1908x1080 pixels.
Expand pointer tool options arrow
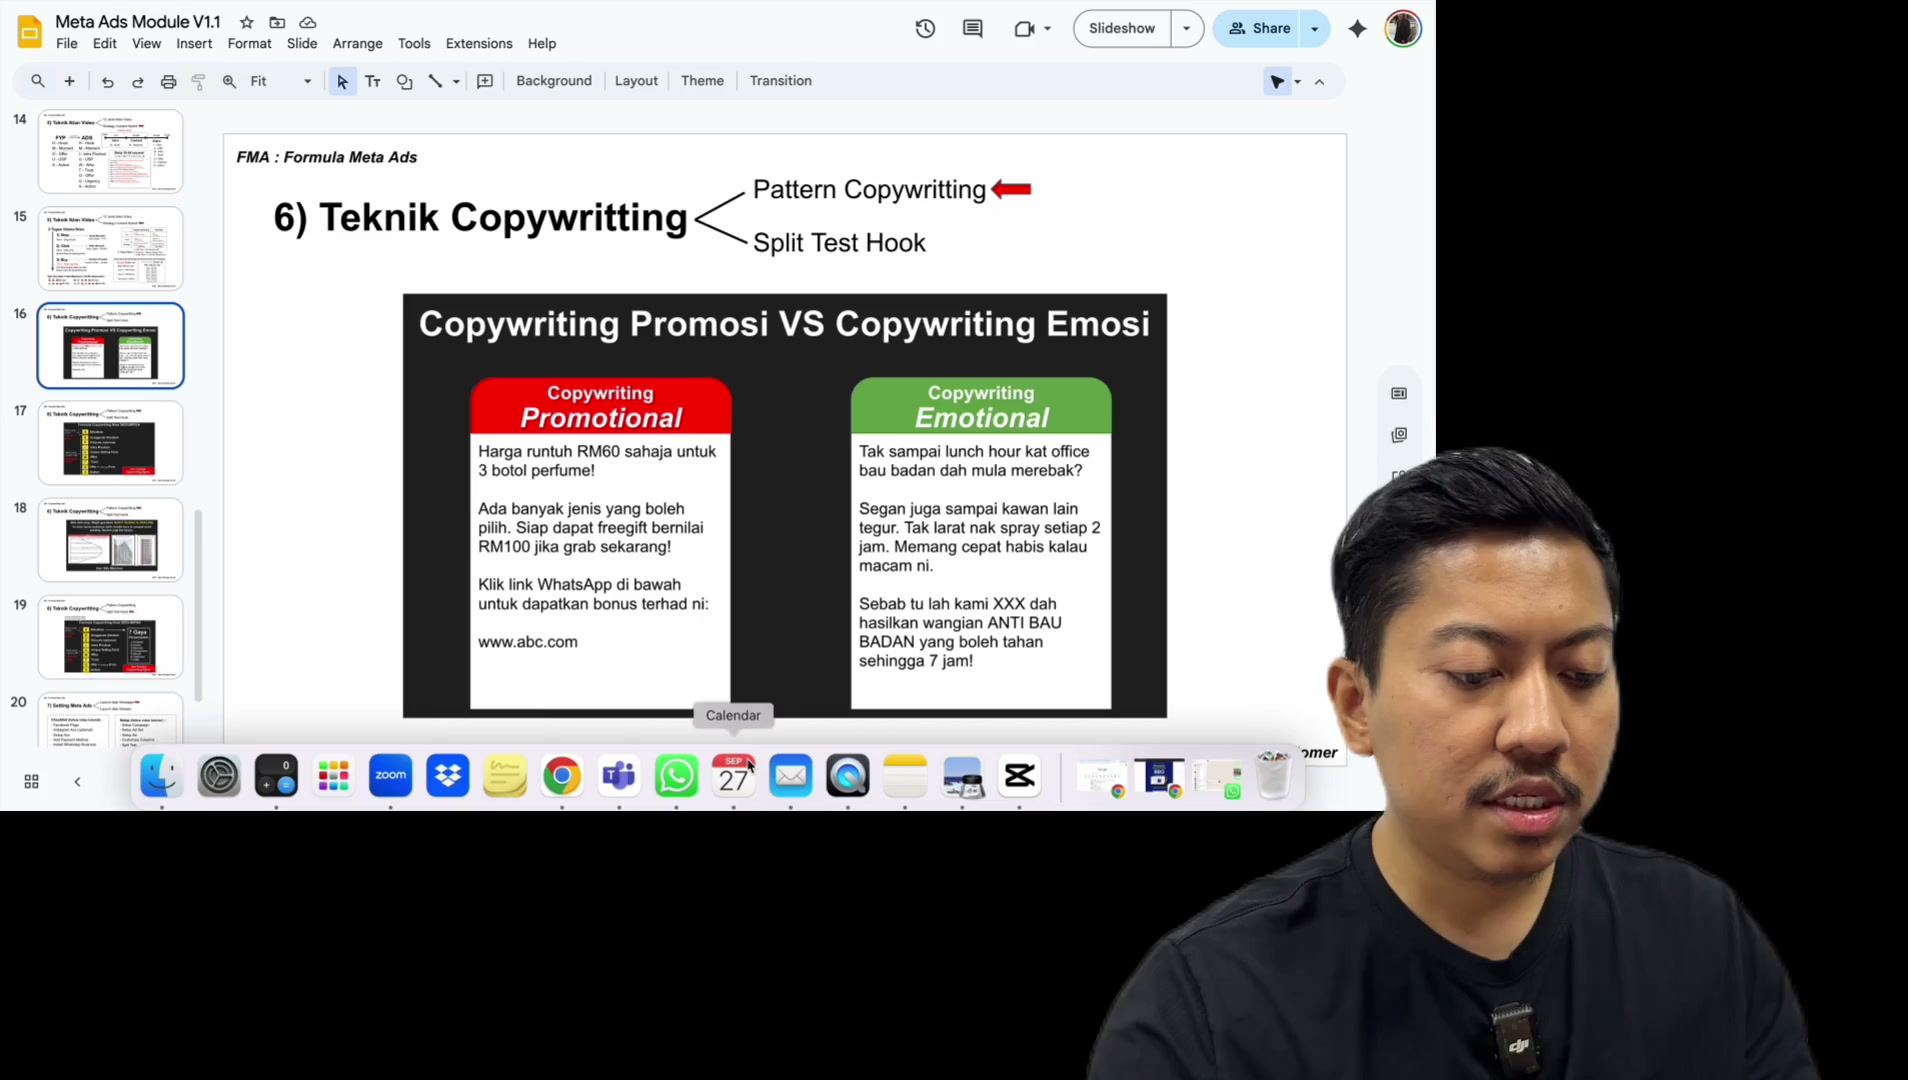pos(1297,81)
